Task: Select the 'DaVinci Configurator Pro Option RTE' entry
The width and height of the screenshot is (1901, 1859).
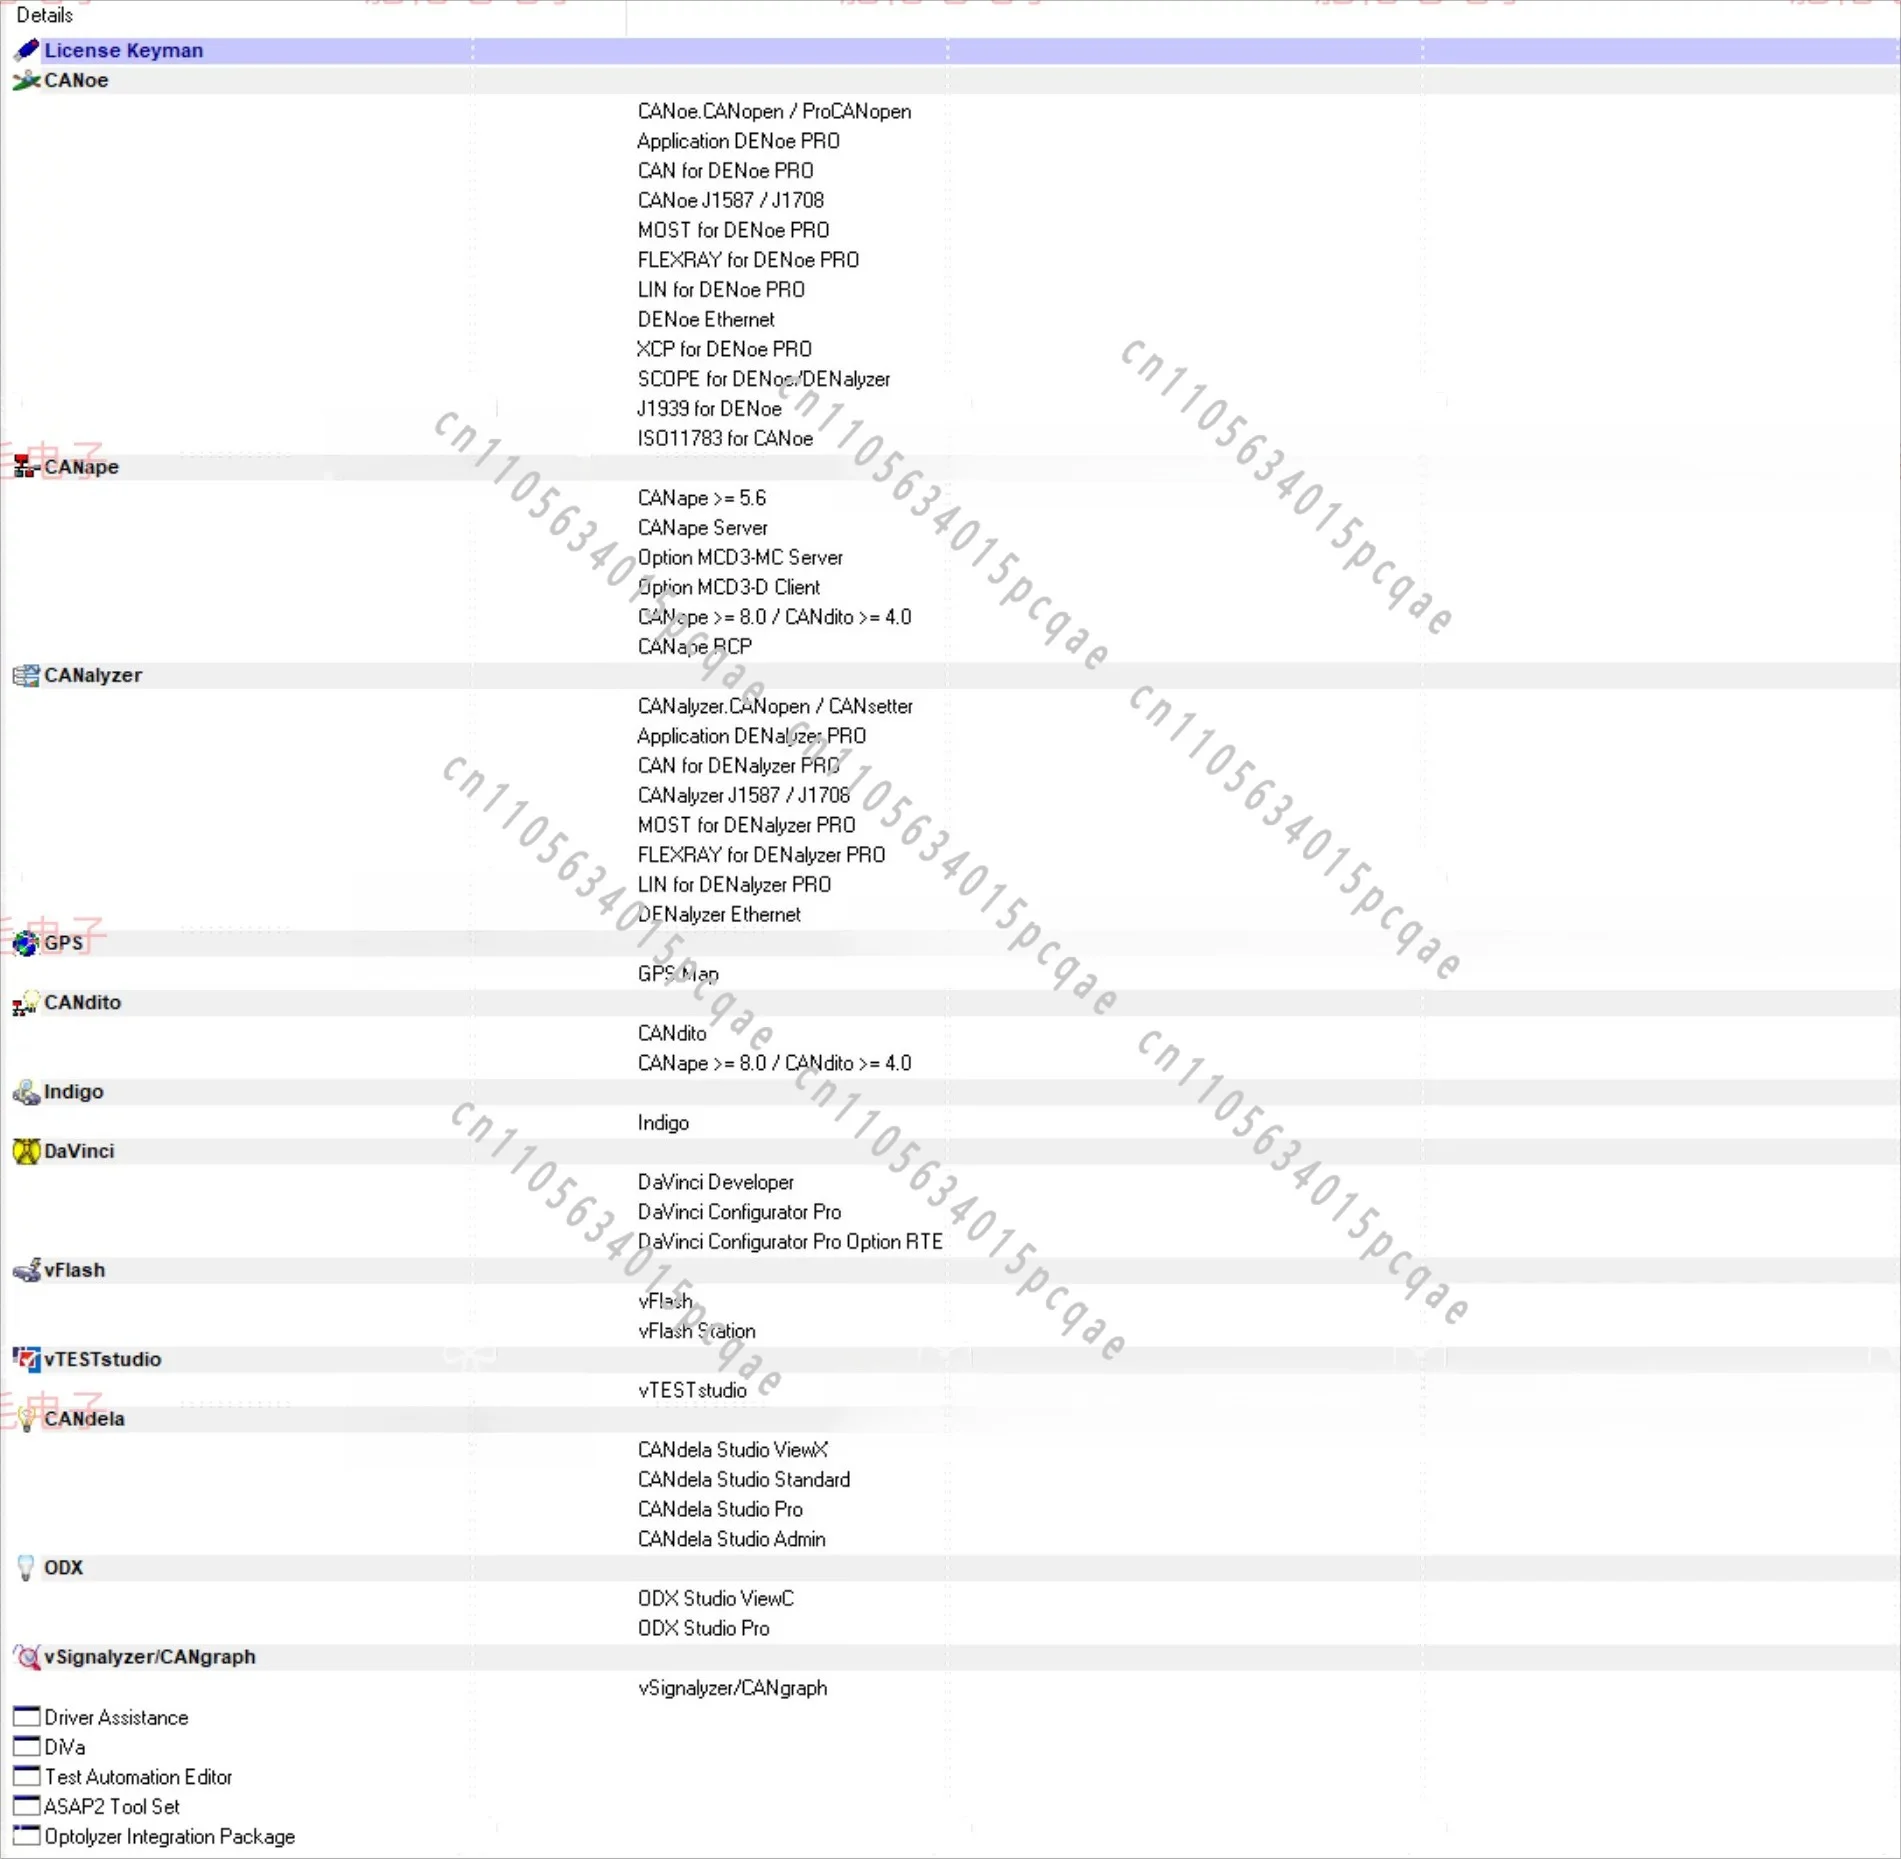Action: pos(790,1242)
